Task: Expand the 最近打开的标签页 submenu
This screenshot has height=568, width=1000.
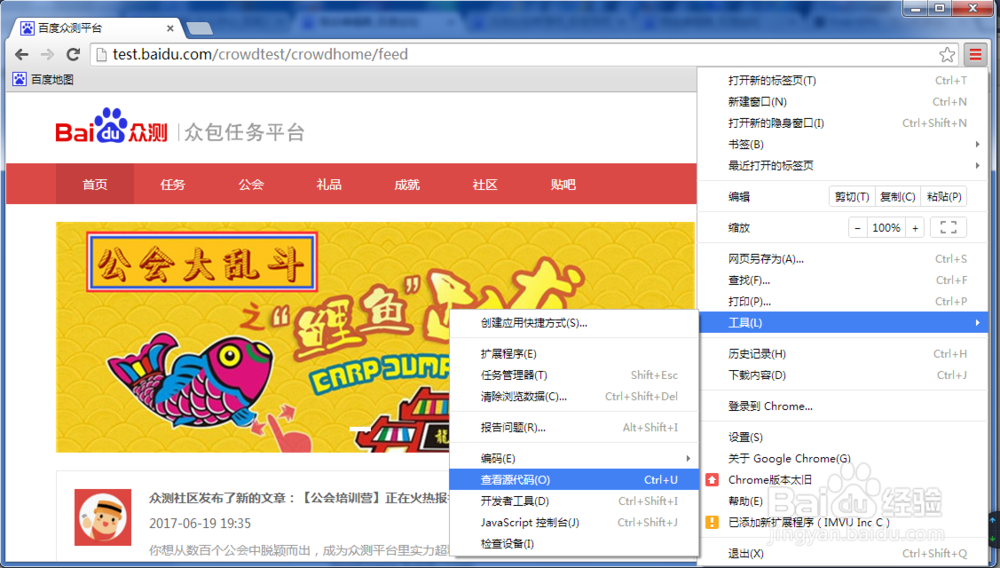Action: (x=843, y=166)
